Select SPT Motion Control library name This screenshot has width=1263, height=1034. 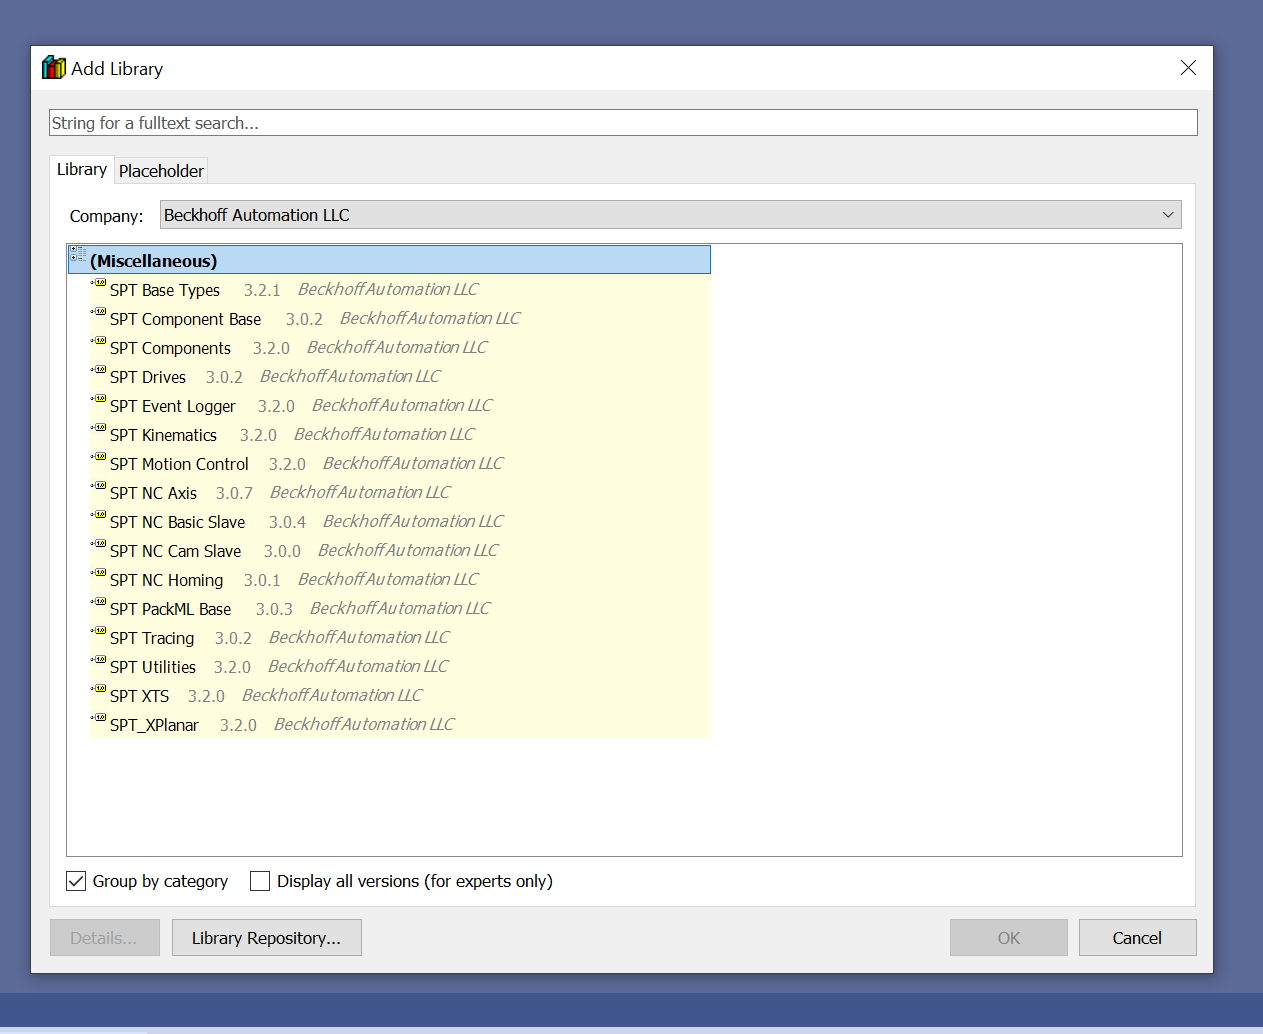point(179,464)
